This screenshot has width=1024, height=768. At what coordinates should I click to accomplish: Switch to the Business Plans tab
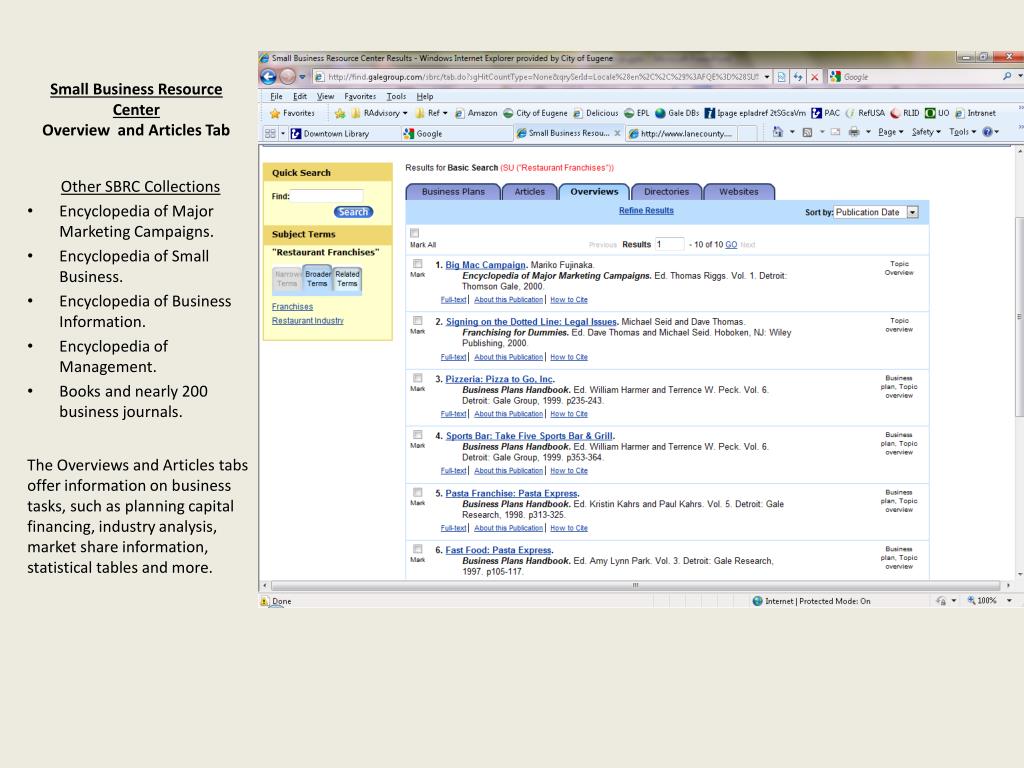[453, 191]
